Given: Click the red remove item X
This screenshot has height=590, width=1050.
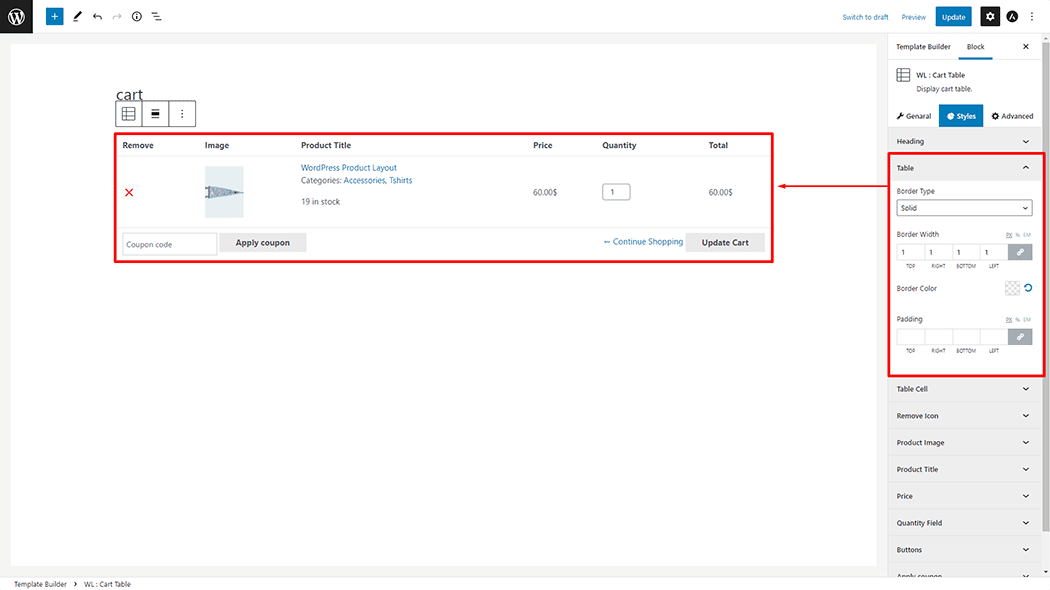Looking at the screenshot, I should click(x=129, y=192).
